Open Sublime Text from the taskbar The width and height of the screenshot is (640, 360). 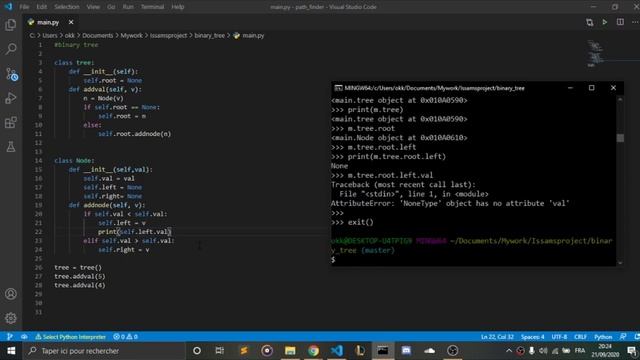coord(244,351)
